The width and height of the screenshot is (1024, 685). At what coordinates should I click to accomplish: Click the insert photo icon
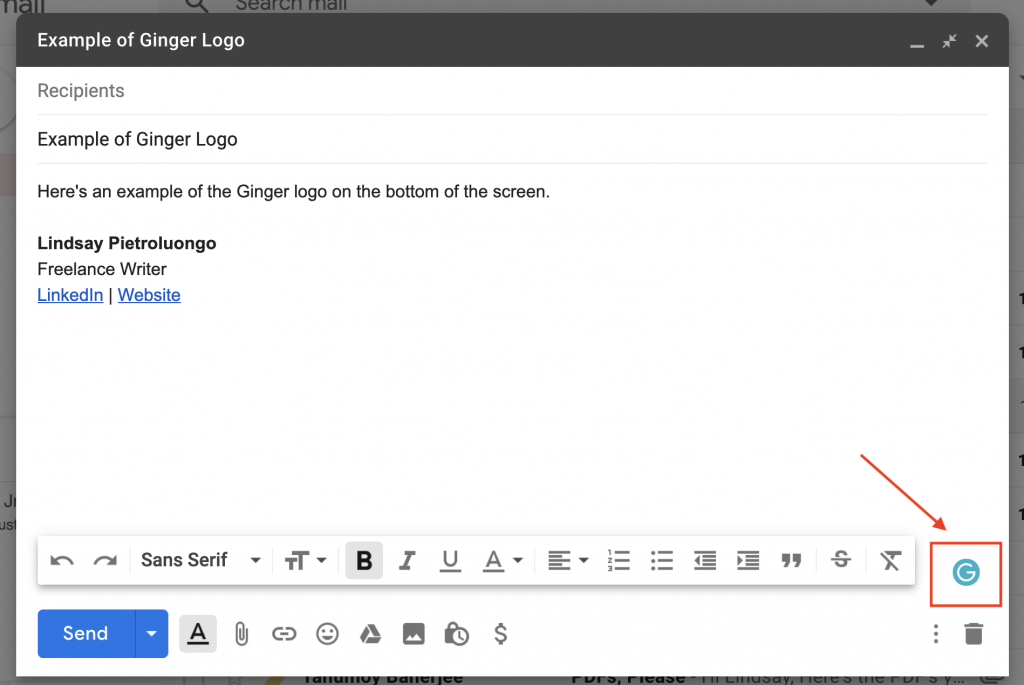click(x=413, y=633)
